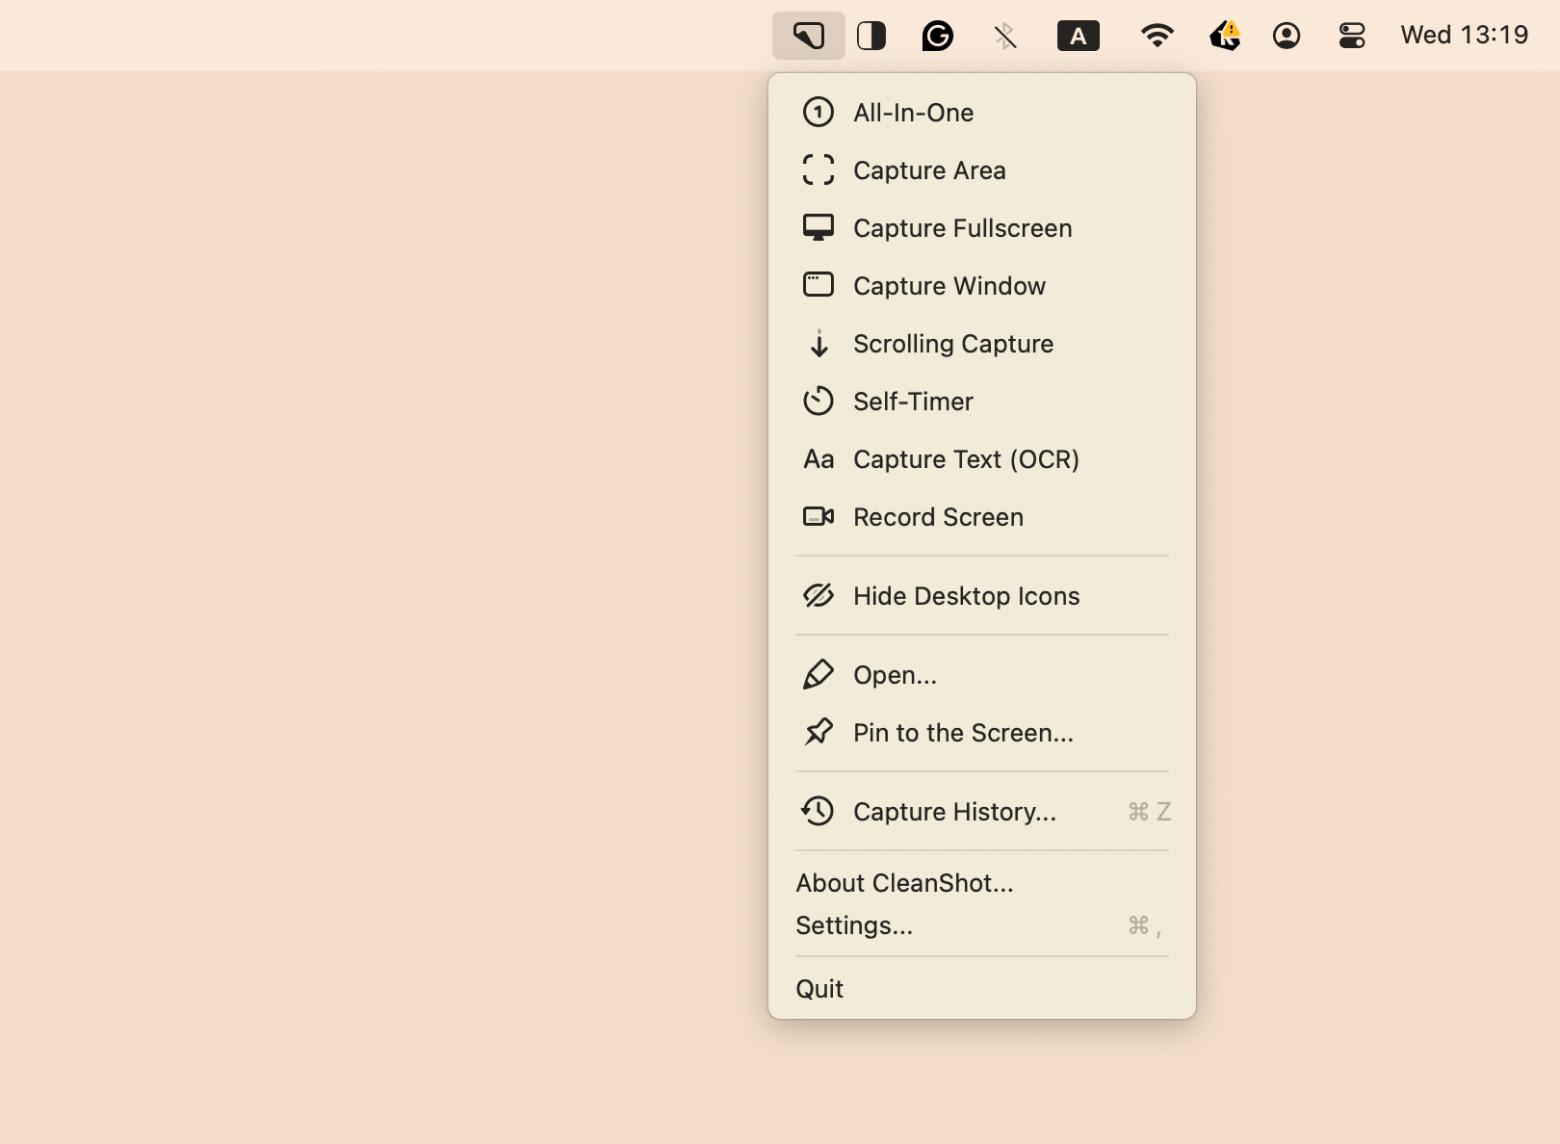Open the Wi-Fi status menu
This screenshot has height=1144, width=1560.
[x=1156, y=36]
